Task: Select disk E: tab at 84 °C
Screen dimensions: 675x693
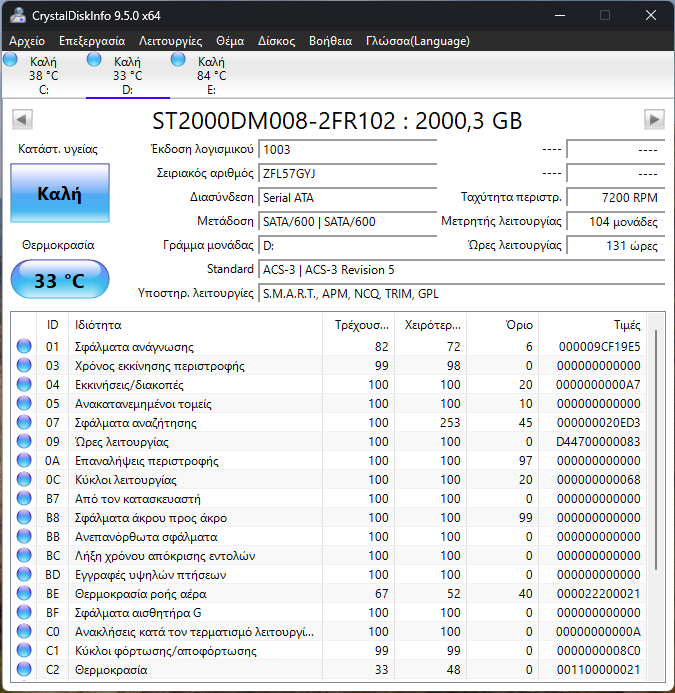Action: point(211,75)
